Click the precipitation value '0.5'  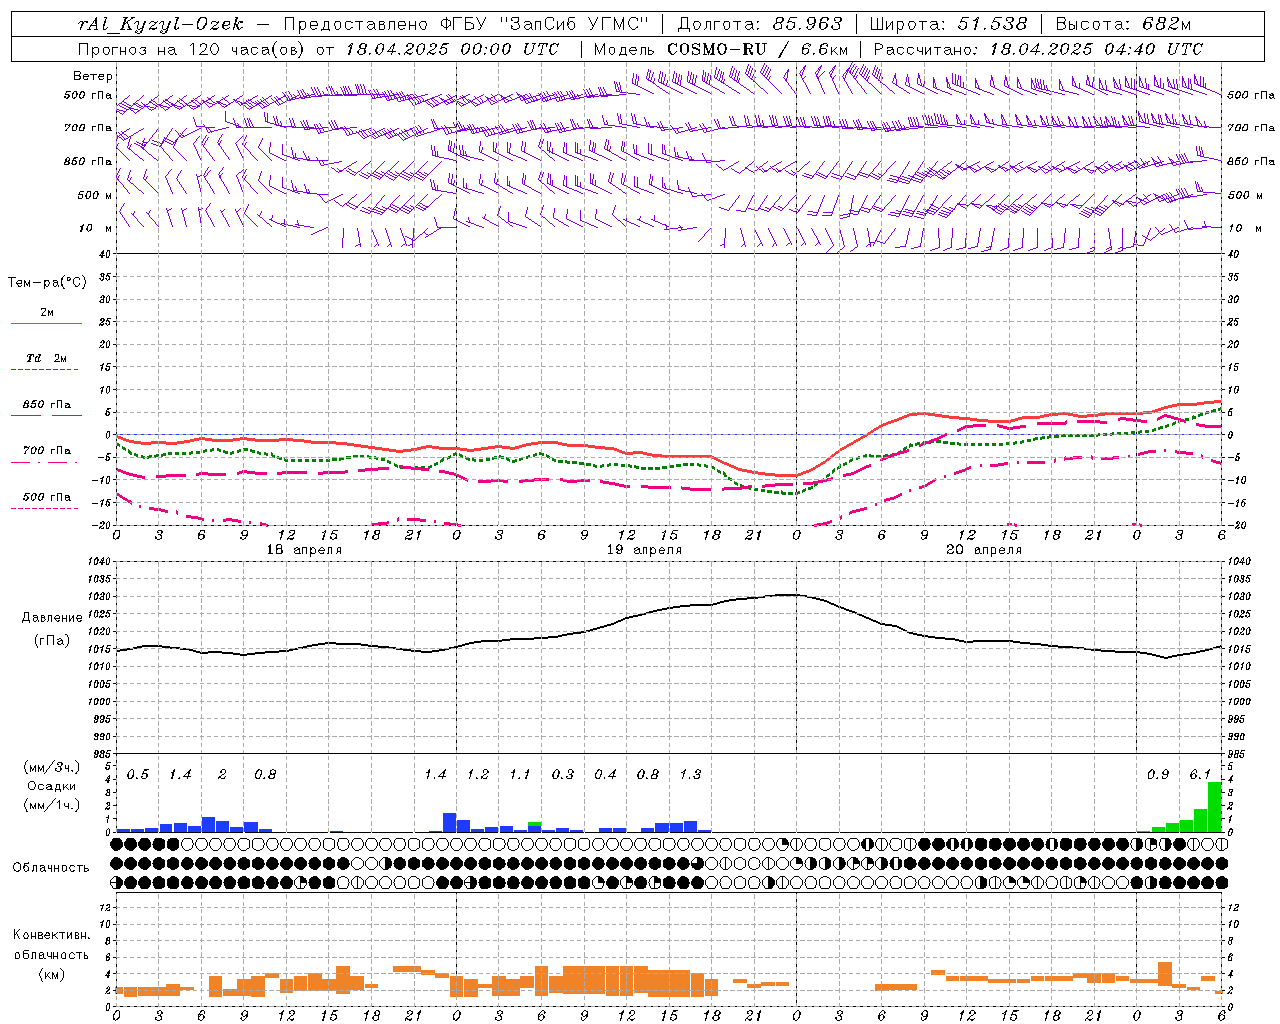tap(138, 775)
